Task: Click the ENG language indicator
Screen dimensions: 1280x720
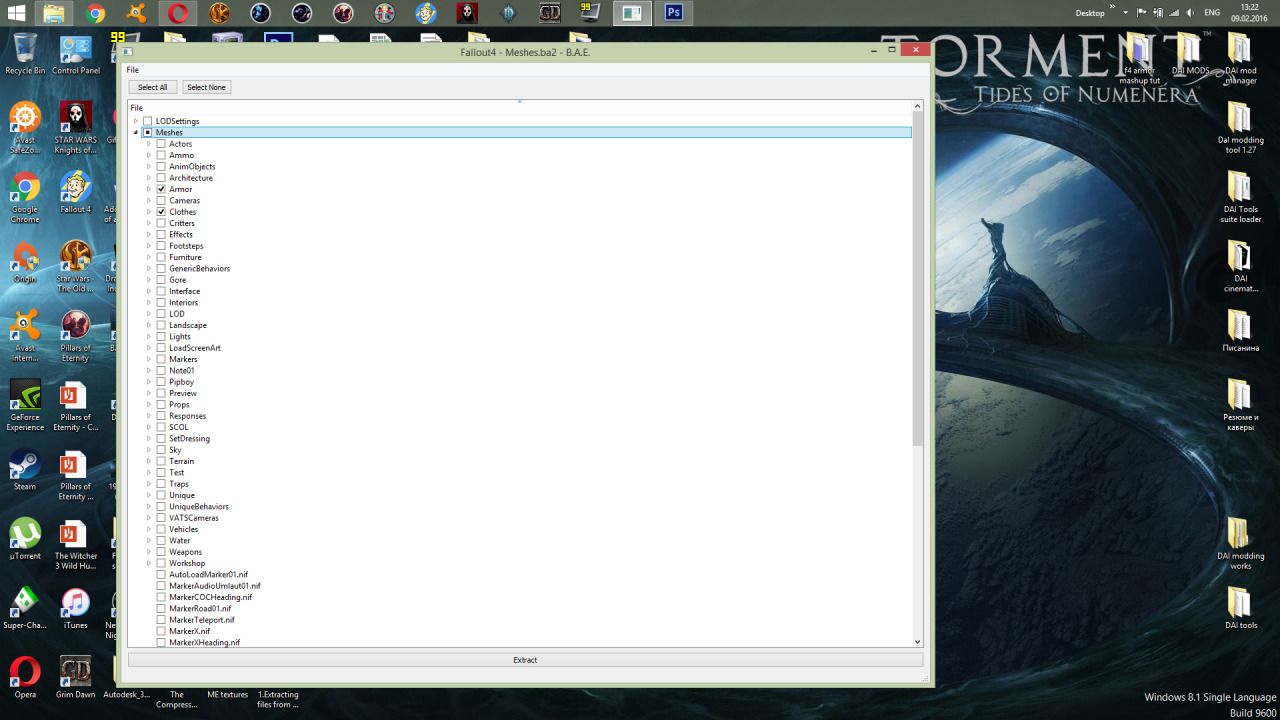Action: click(x=1212, y=13)
